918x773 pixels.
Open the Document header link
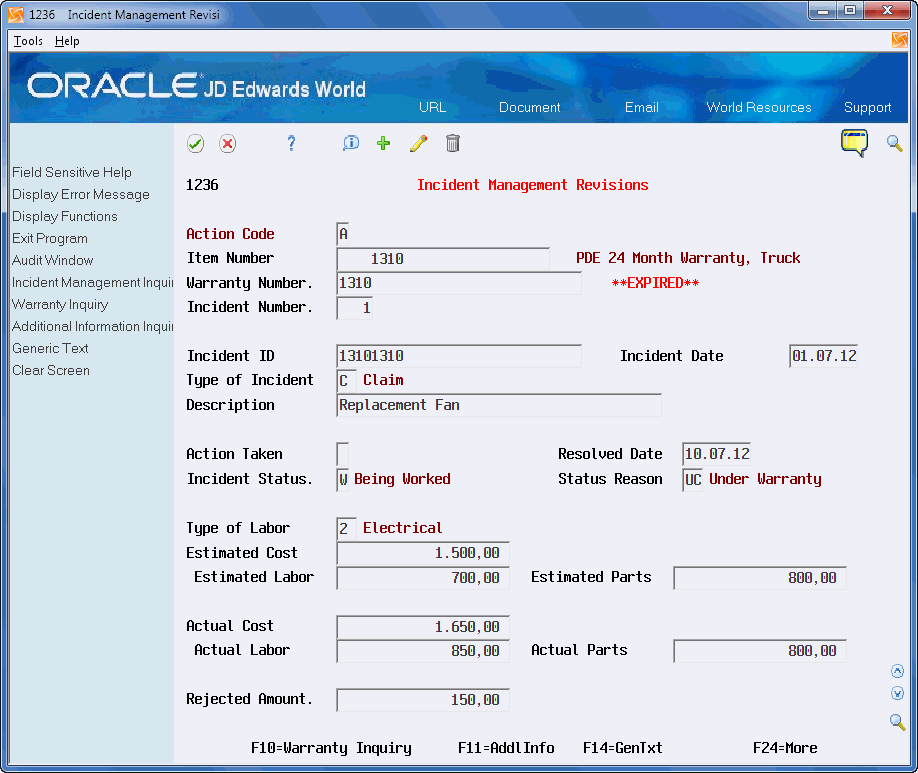click(x=529, y=107)
